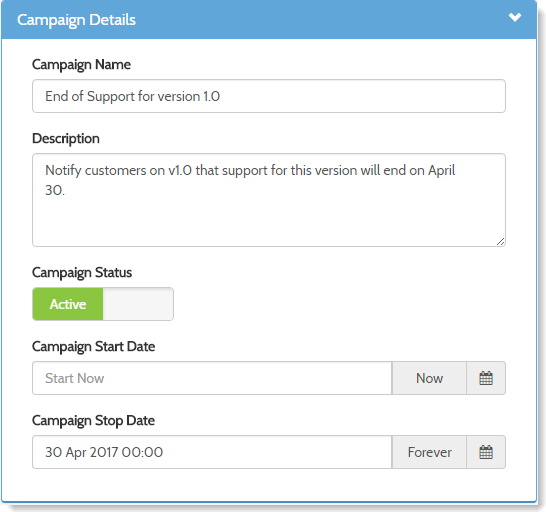Click the 30 Apr 2017 stop date field

coord(212,452)
